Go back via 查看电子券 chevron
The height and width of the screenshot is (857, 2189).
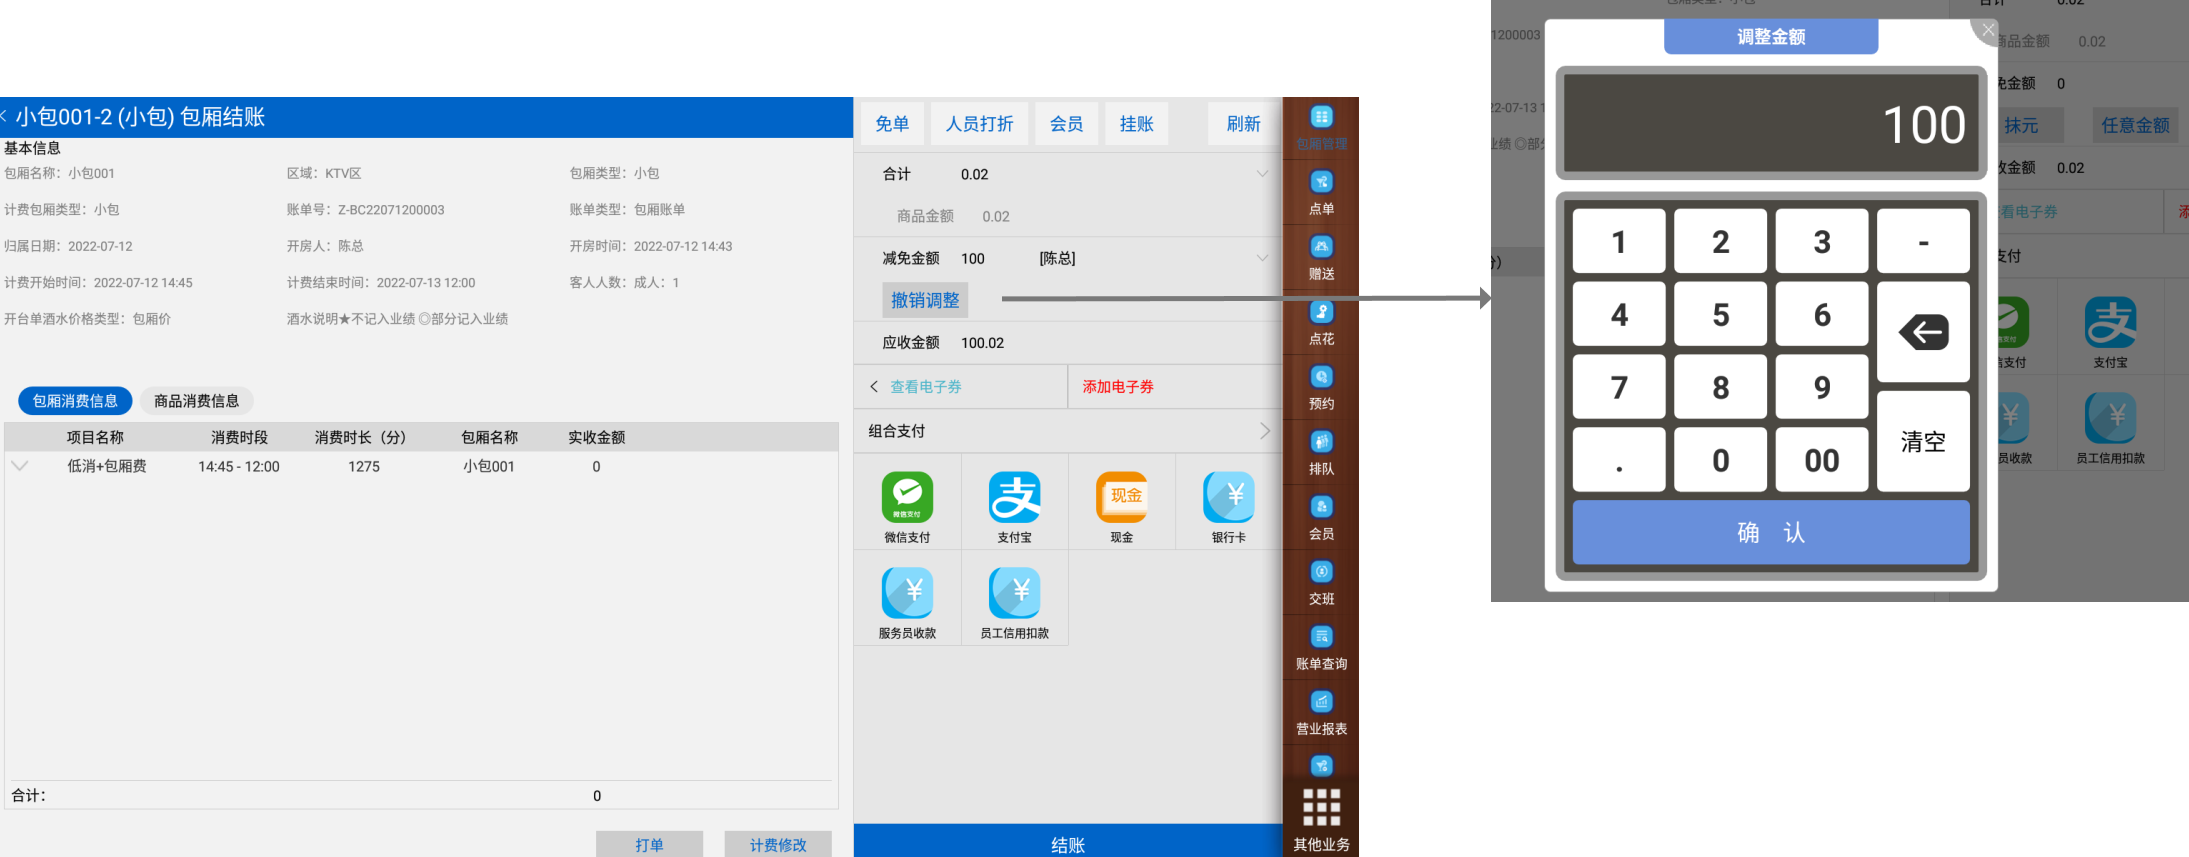click(874, 386)
